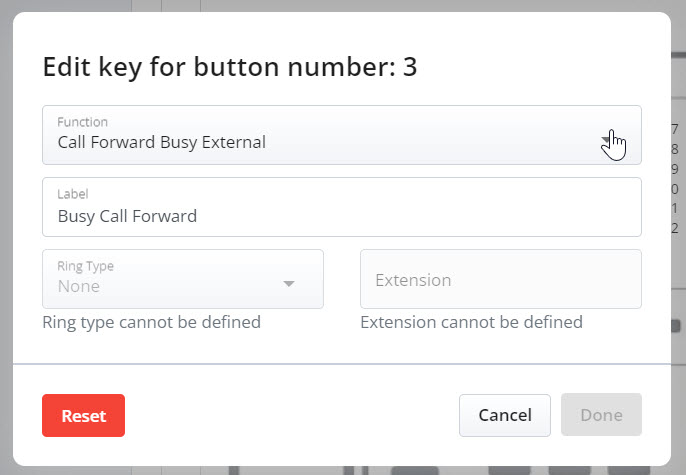Image resolution: width=686 pixels, height=475 pixels.
Task: Click the Ring type cannot be defined message
Action: click(x=151, y=322)
